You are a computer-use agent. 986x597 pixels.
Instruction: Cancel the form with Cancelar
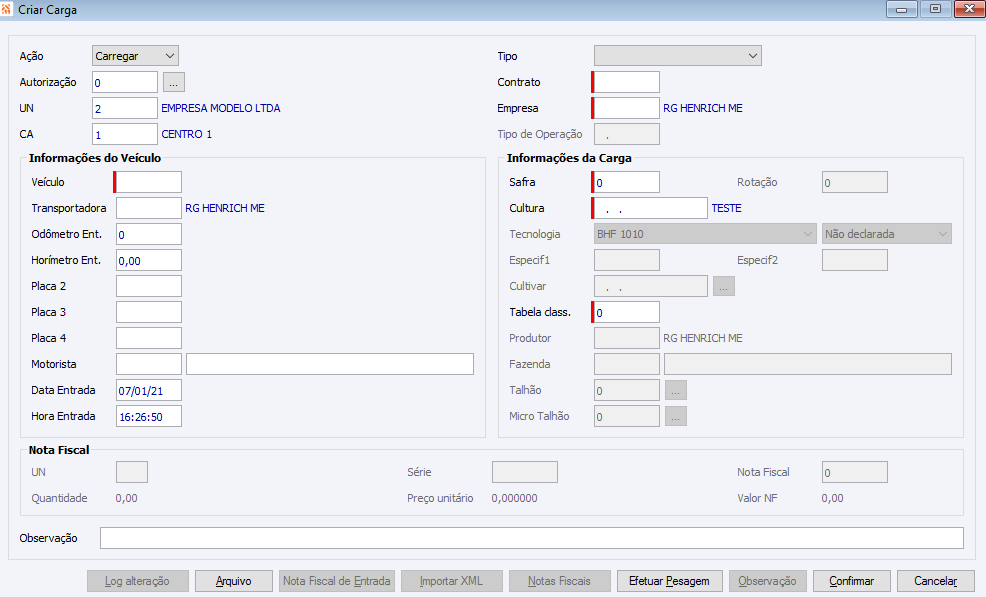936,581
